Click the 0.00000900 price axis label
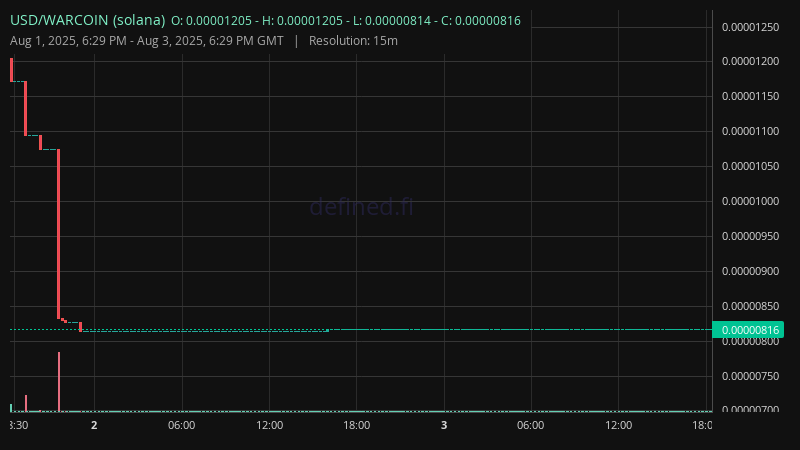This screenshot has width=800, height=450. [751, 271]
